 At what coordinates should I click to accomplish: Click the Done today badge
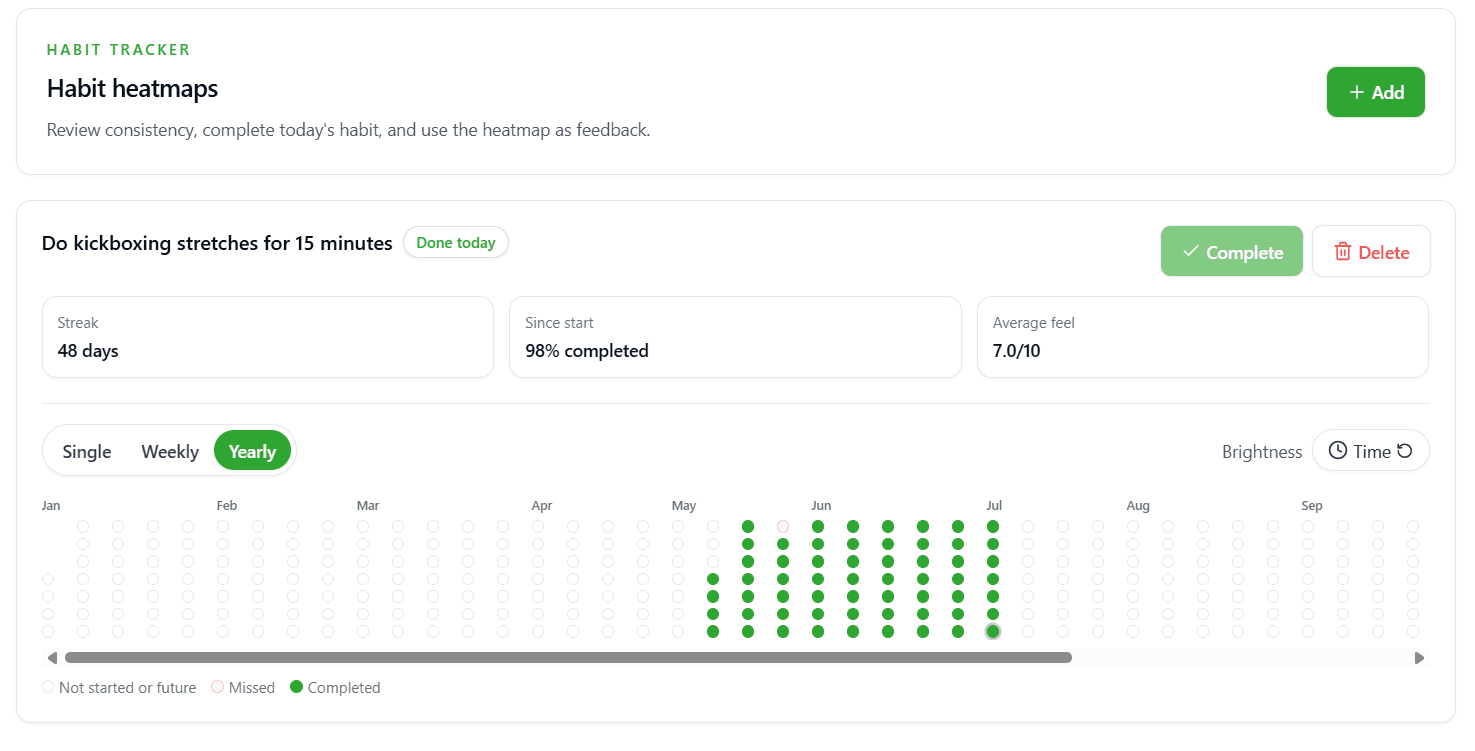(x=456, y=243)
